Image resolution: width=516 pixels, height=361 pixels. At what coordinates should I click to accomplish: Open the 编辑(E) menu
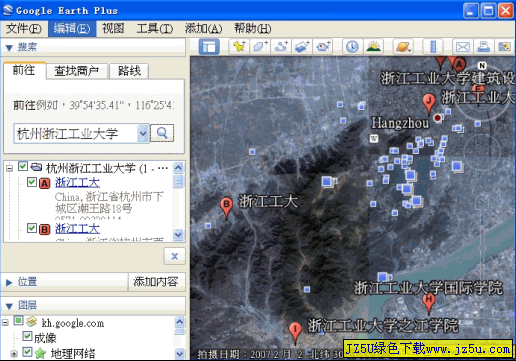pos(72,29)
